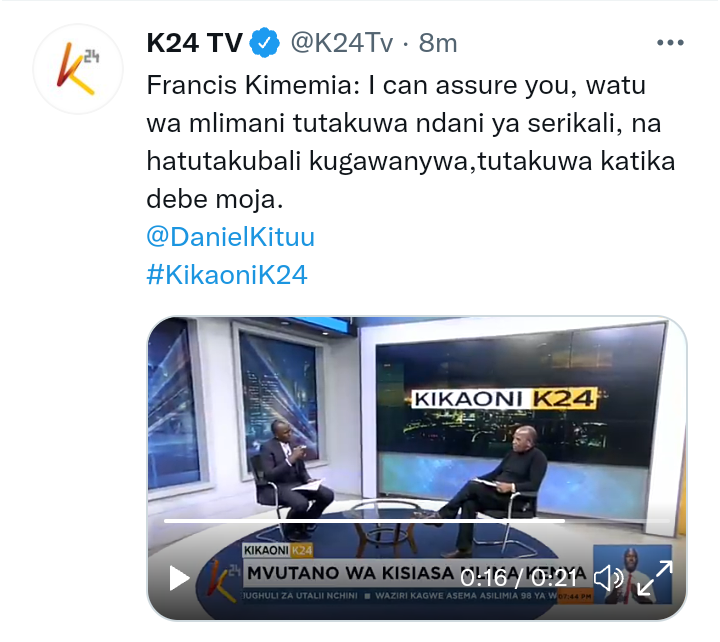720x642 pixels.
Task: Open the tweet's three-dot more menu
Action: click(670, 43)
